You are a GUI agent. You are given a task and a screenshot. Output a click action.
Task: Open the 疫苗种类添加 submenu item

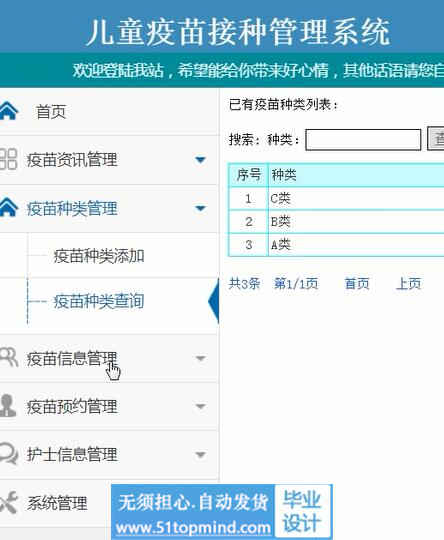(99, 256)
